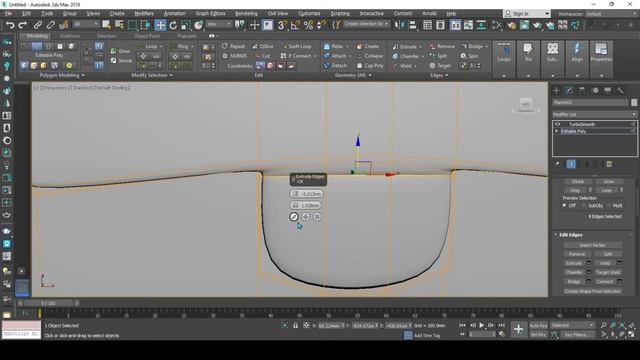640x360 pixels.
Task: Open the Rendering menu
Action: click(x=246, y=13)
